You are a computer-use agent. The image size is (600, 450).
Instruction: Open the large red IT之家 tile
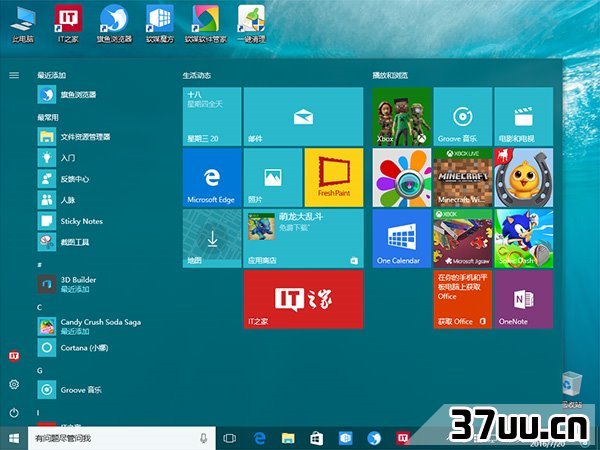(x=303, y=299)
